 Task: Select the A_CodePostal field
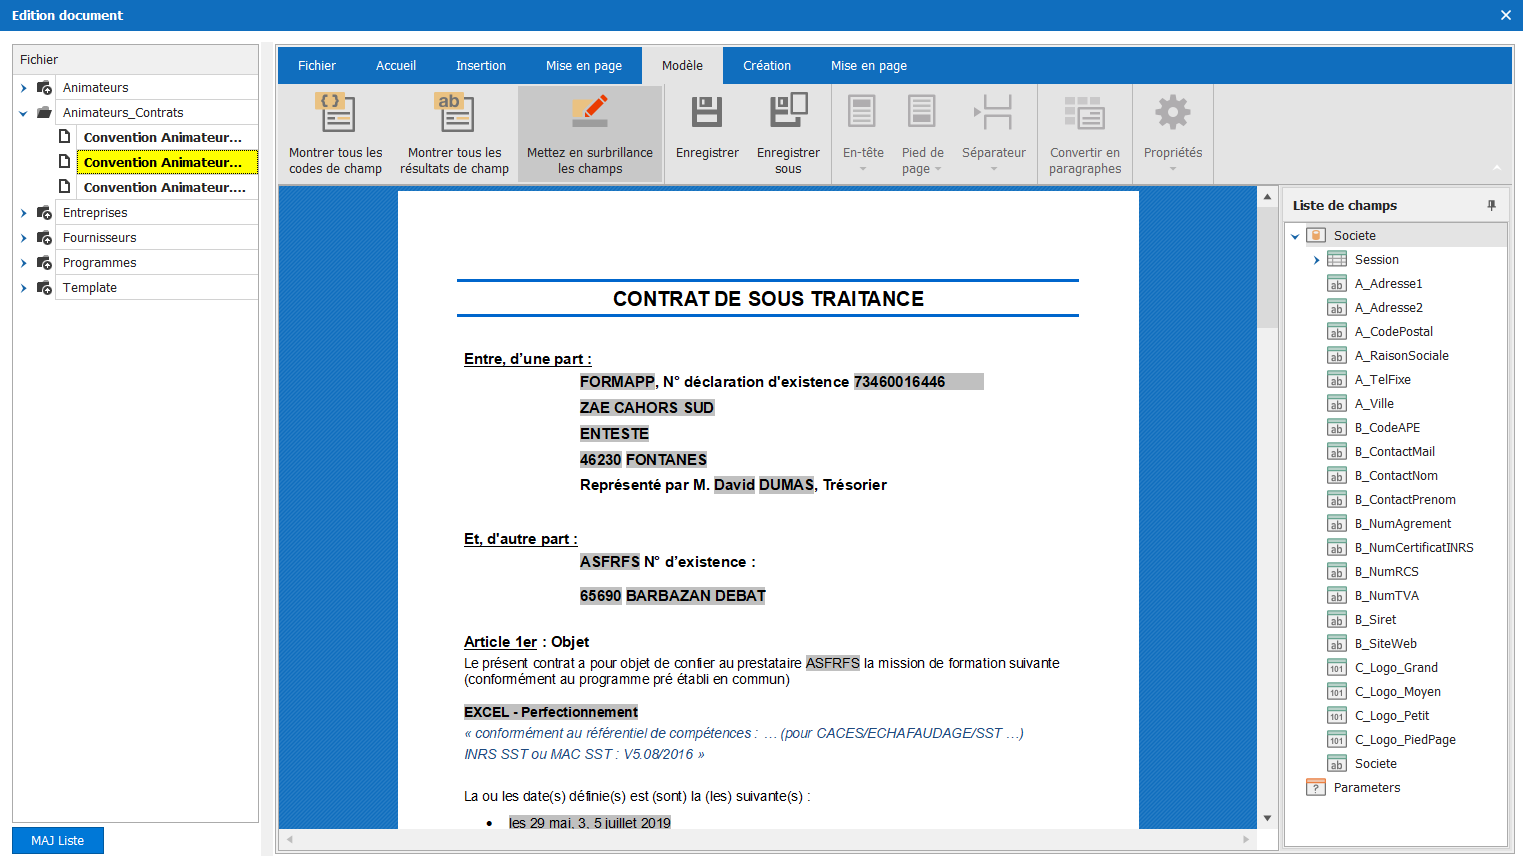pyautogui.click(x=1393, y=332)
